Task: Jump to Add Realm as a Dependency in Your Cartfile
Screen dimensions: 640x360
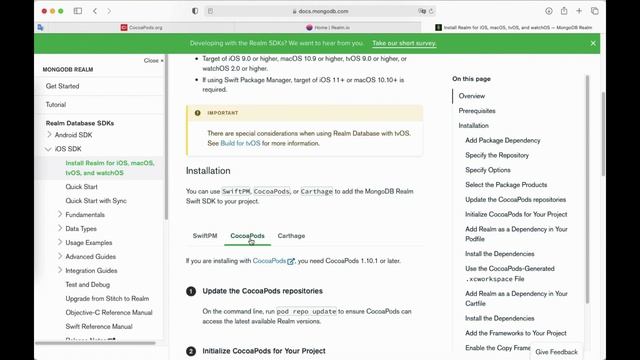Action: click(516, 298)
